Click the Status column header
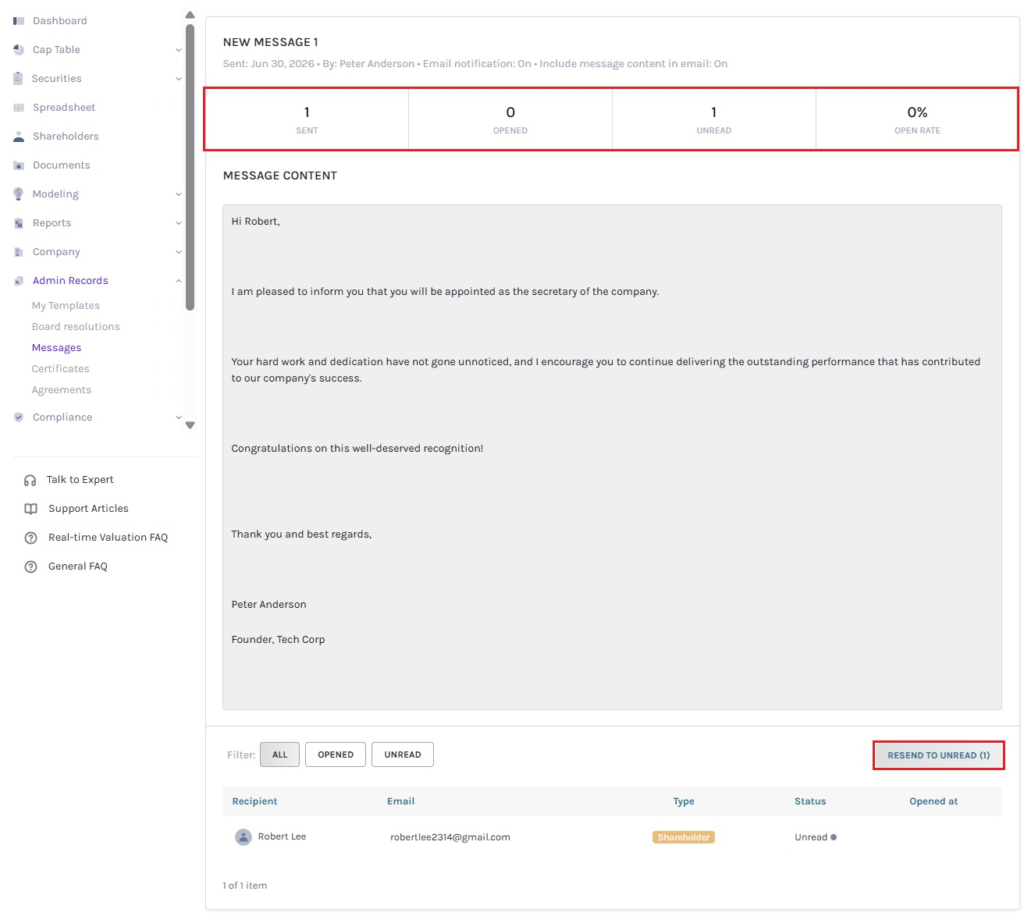The image size is (1024, 916). (810, 801)
